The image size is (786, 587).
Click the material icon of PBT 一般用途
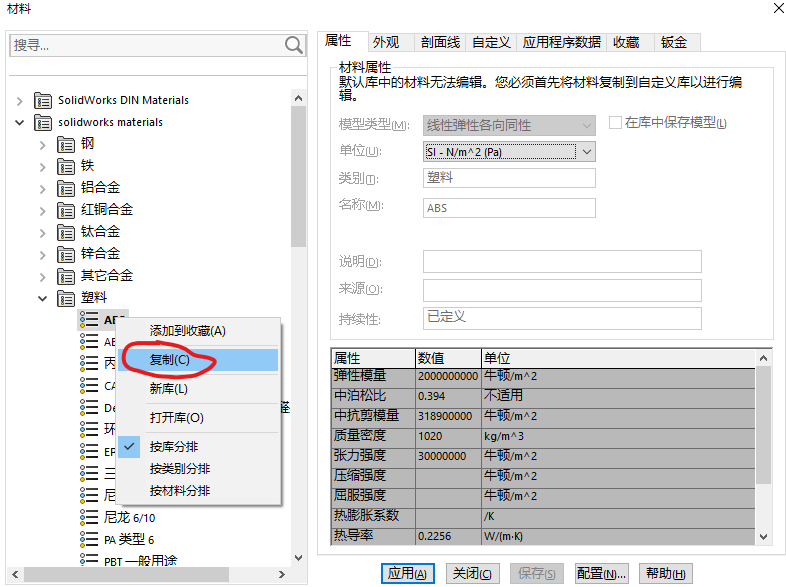pyautogui.click(x=89, y=559)
